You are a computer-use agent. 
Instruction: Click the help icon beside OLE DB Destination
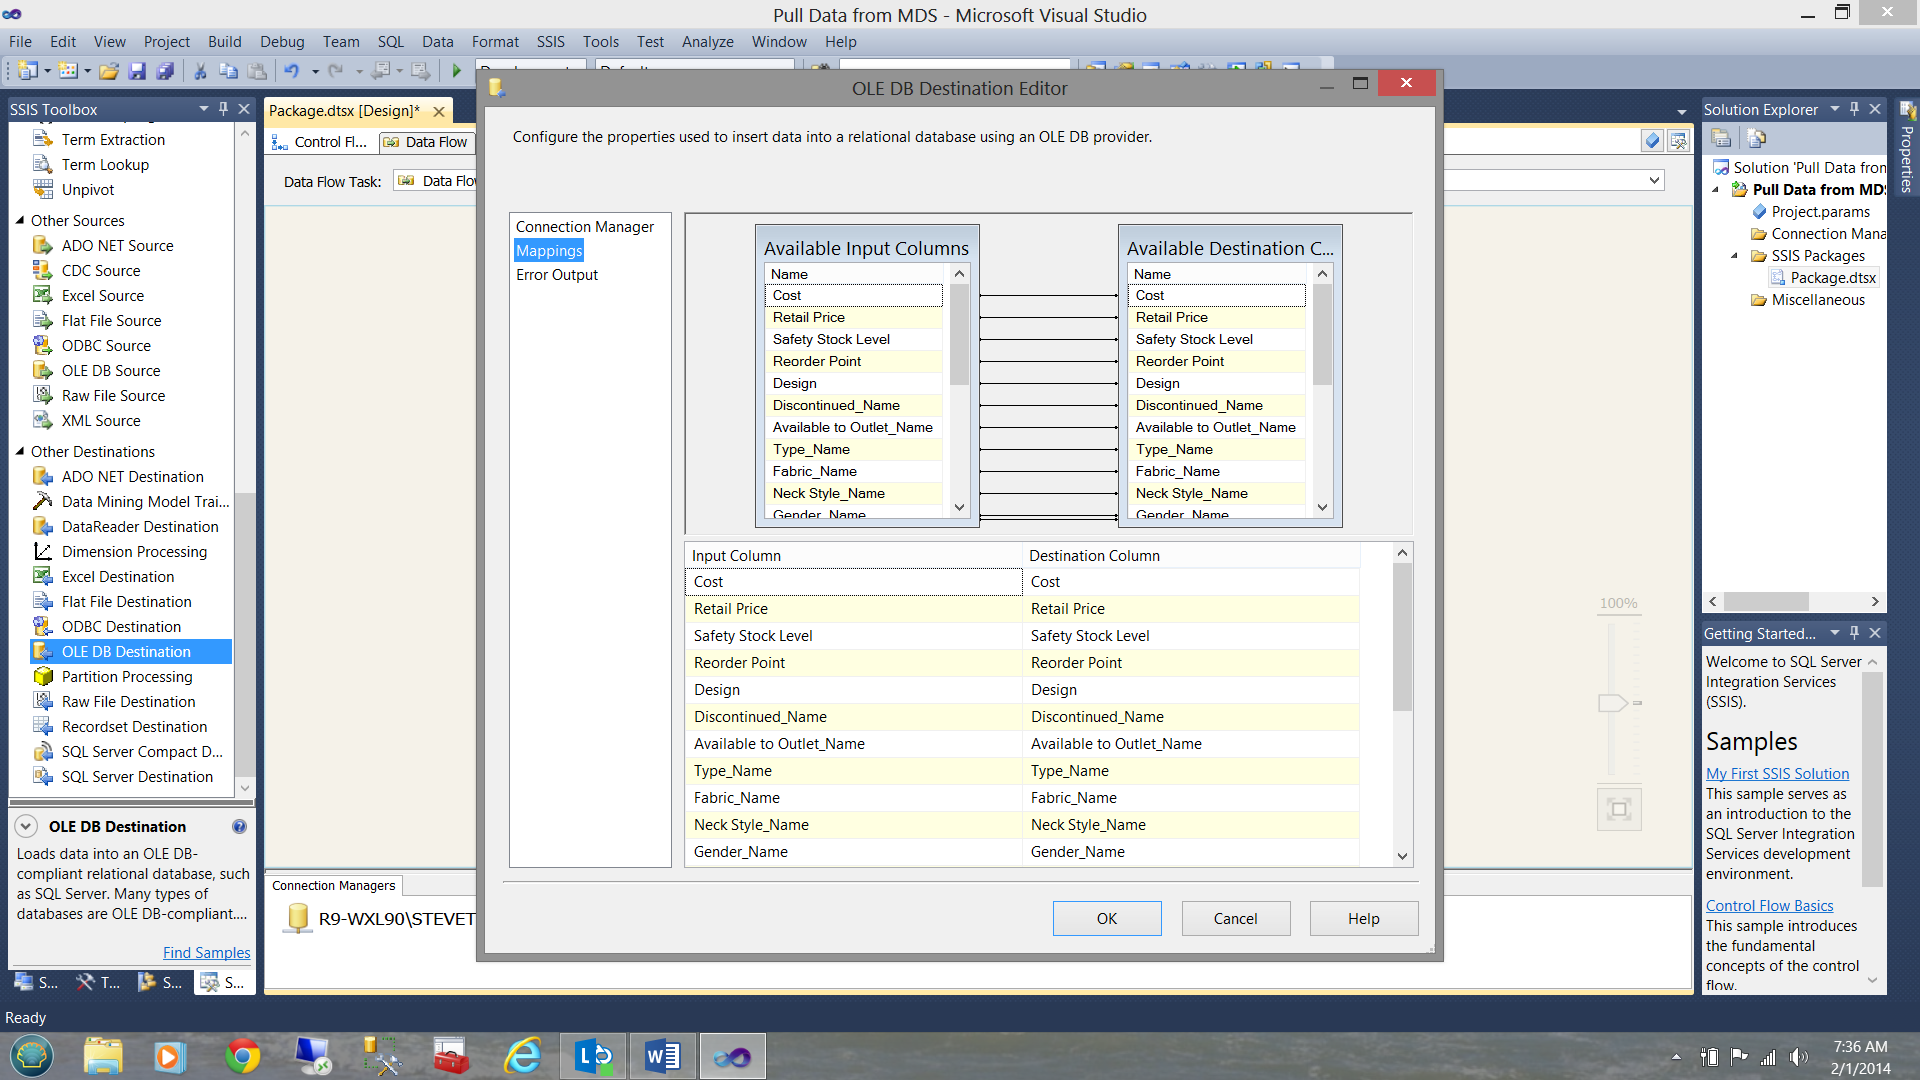pyautogui.click(x=239, y=826)
